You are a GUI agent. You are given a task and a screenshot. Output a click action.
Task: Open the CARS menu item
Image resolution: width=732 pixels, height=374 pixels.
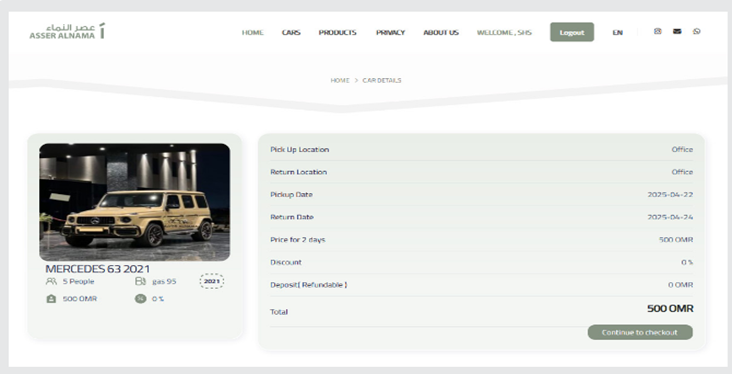(291, 32)
